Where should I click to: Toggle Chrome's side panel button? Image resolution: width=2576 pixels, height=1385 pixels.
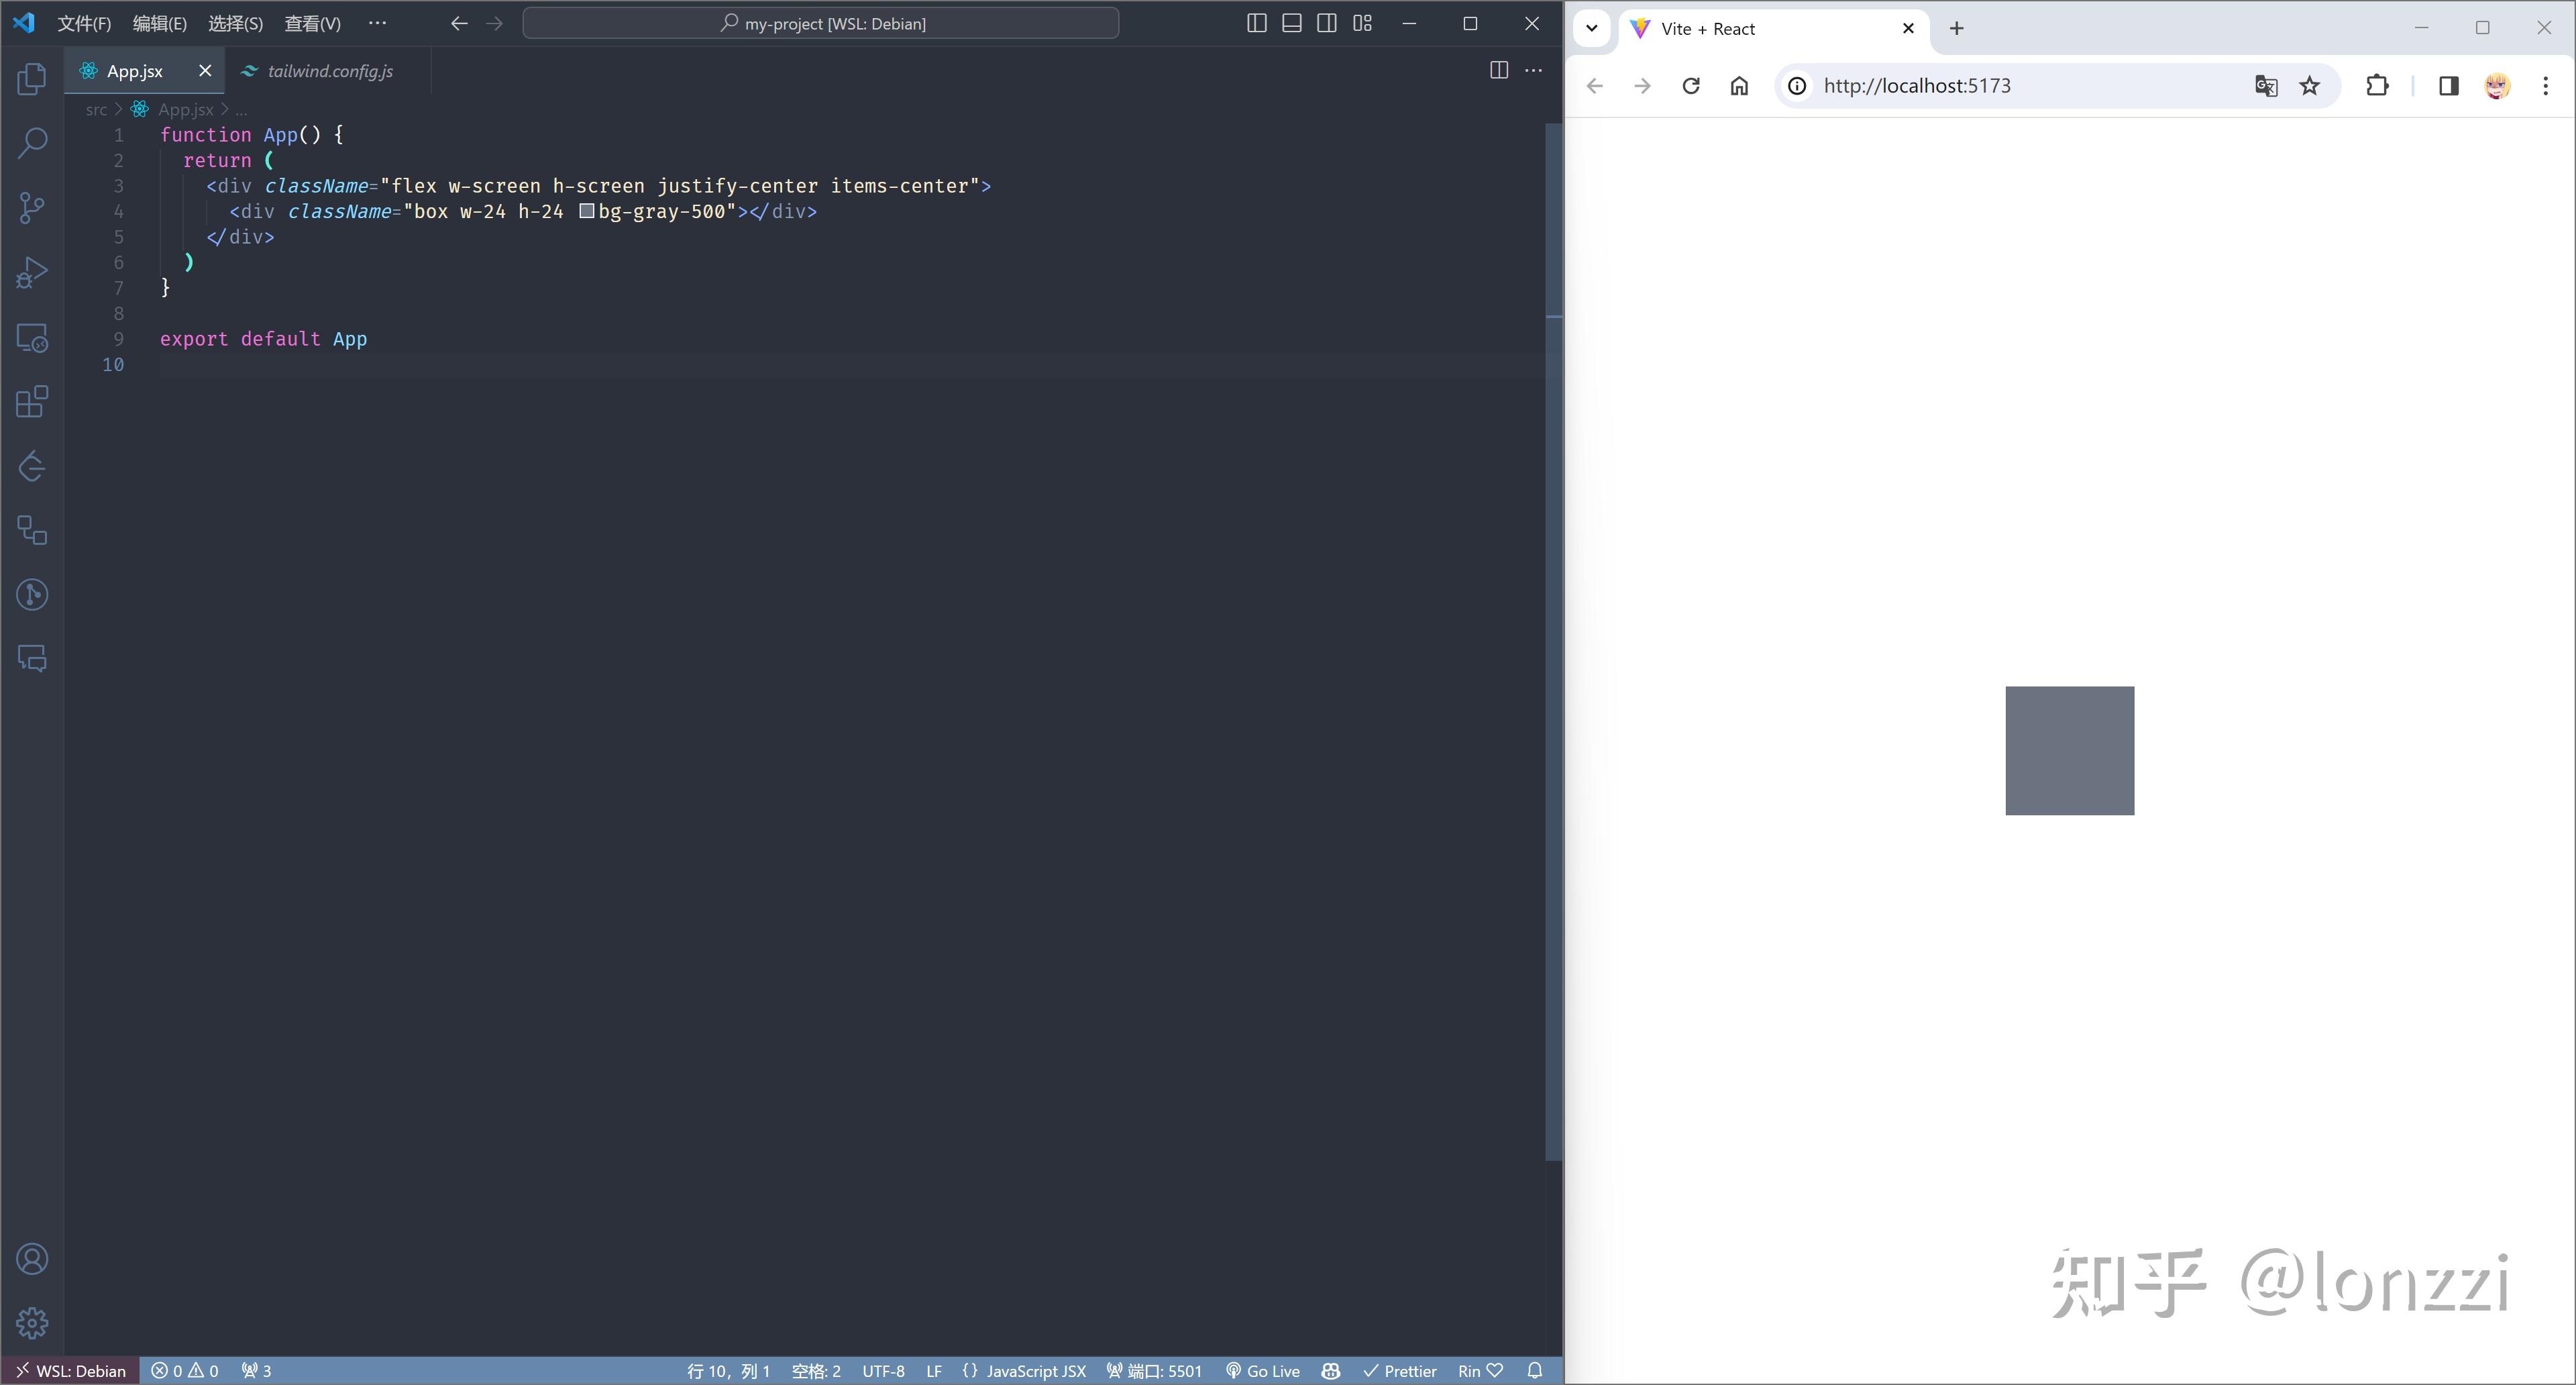pyautogui.click(x=2448, y=86)
